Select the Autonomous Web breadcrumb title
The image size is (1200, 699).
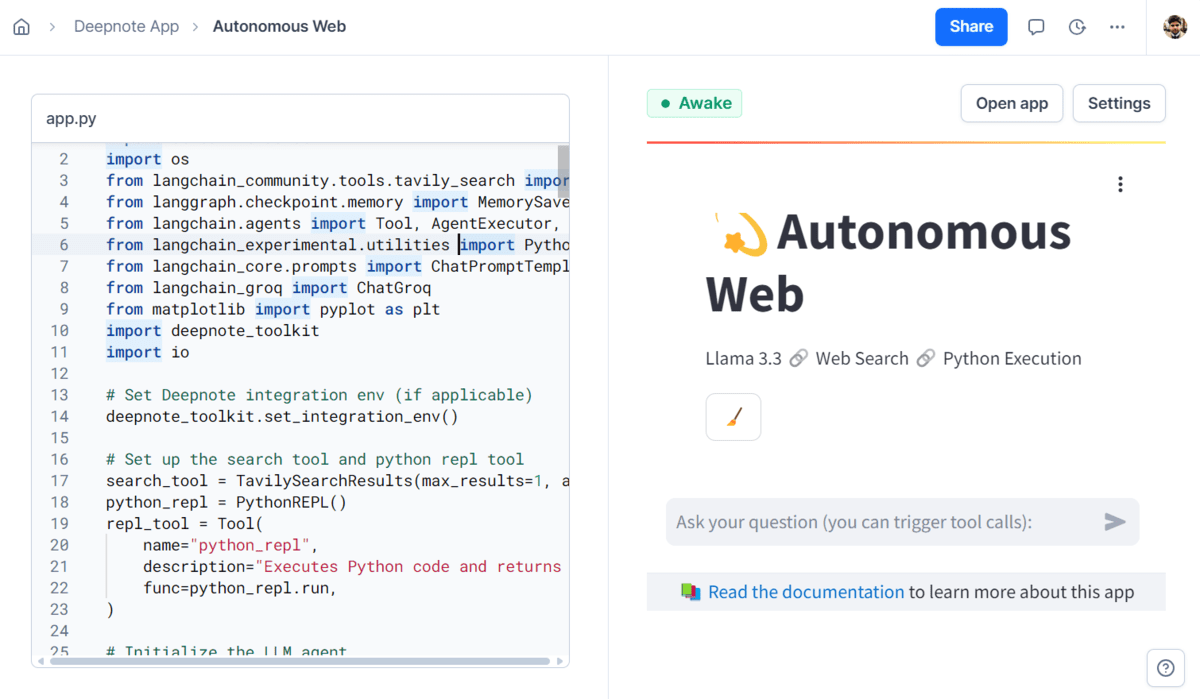279,27
